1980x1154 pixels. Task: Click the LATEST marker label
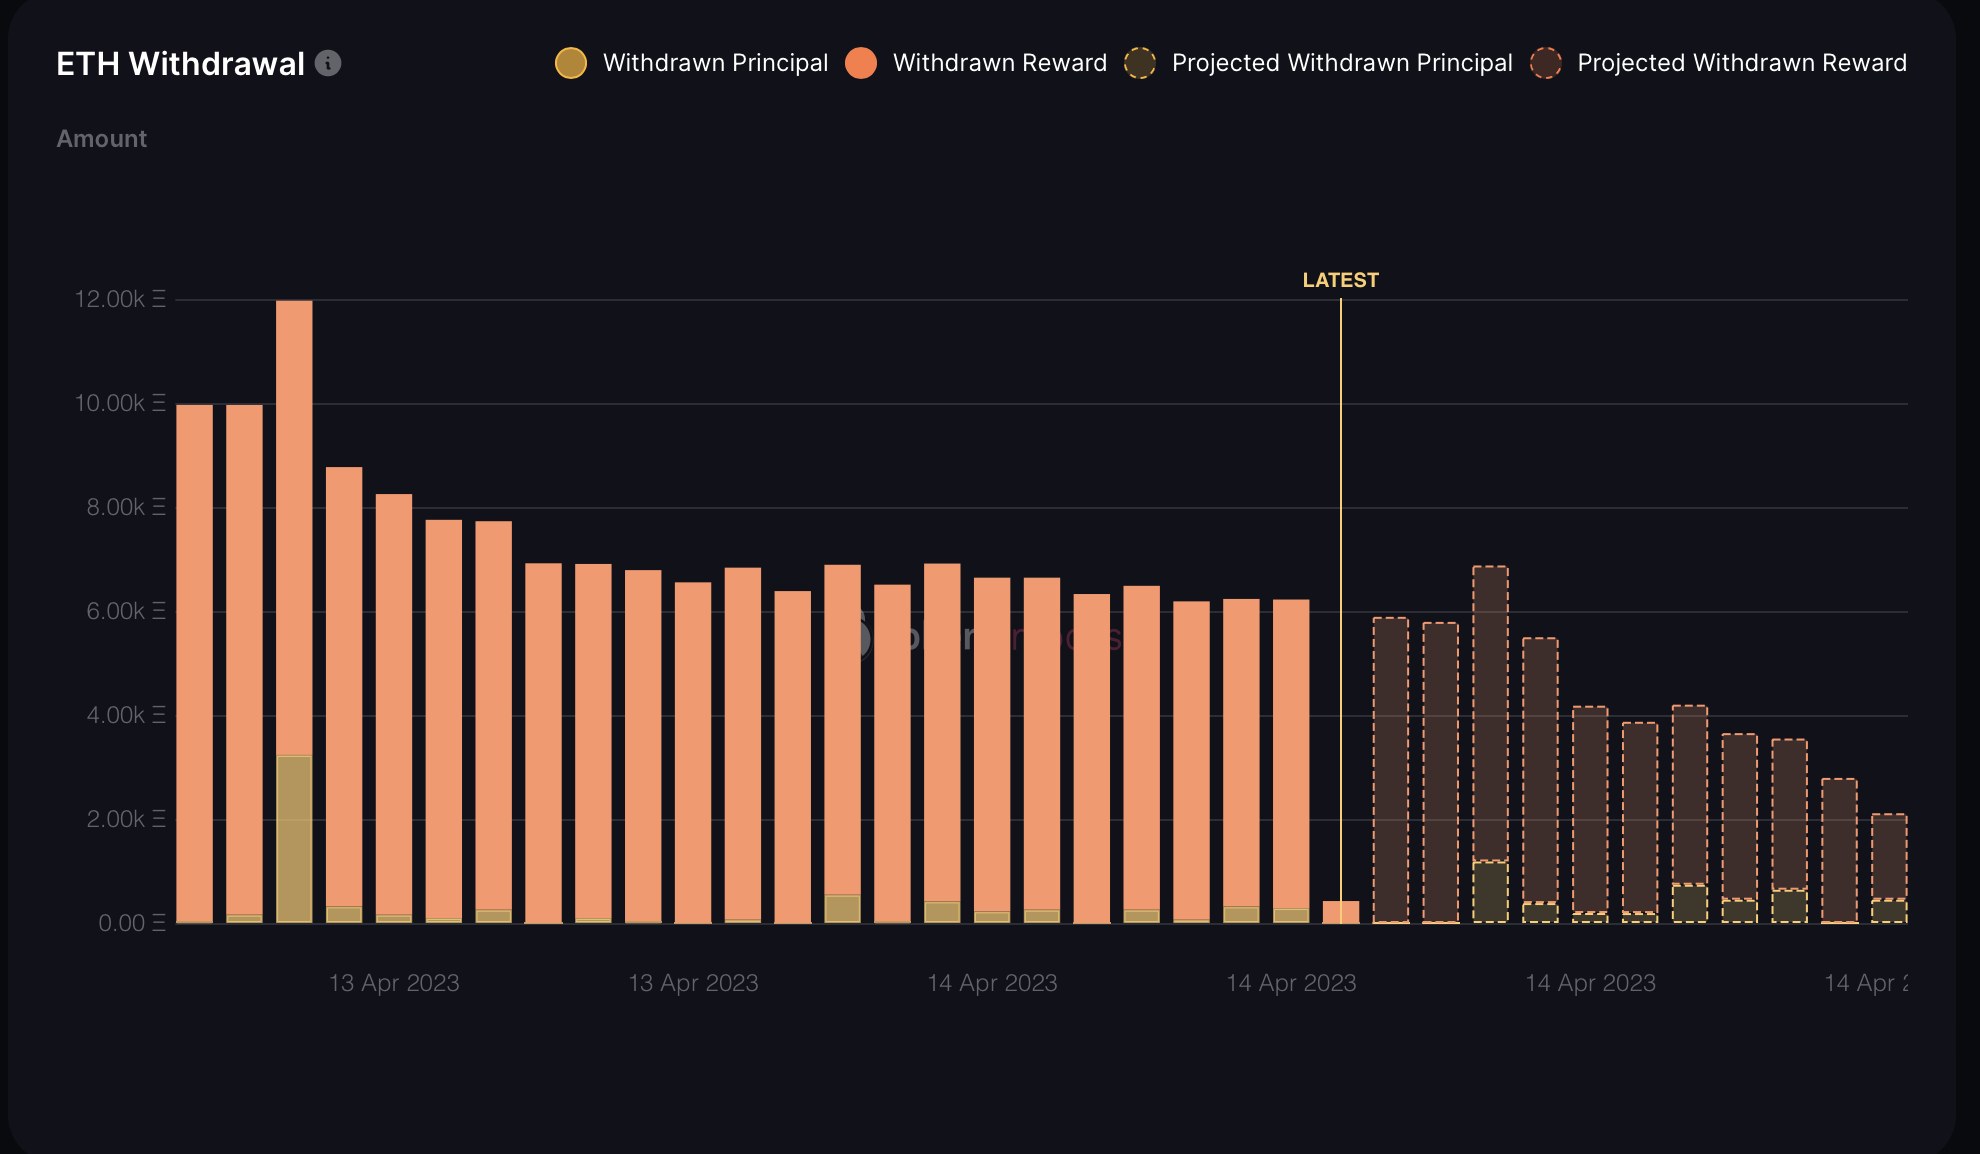point(1340,280)
